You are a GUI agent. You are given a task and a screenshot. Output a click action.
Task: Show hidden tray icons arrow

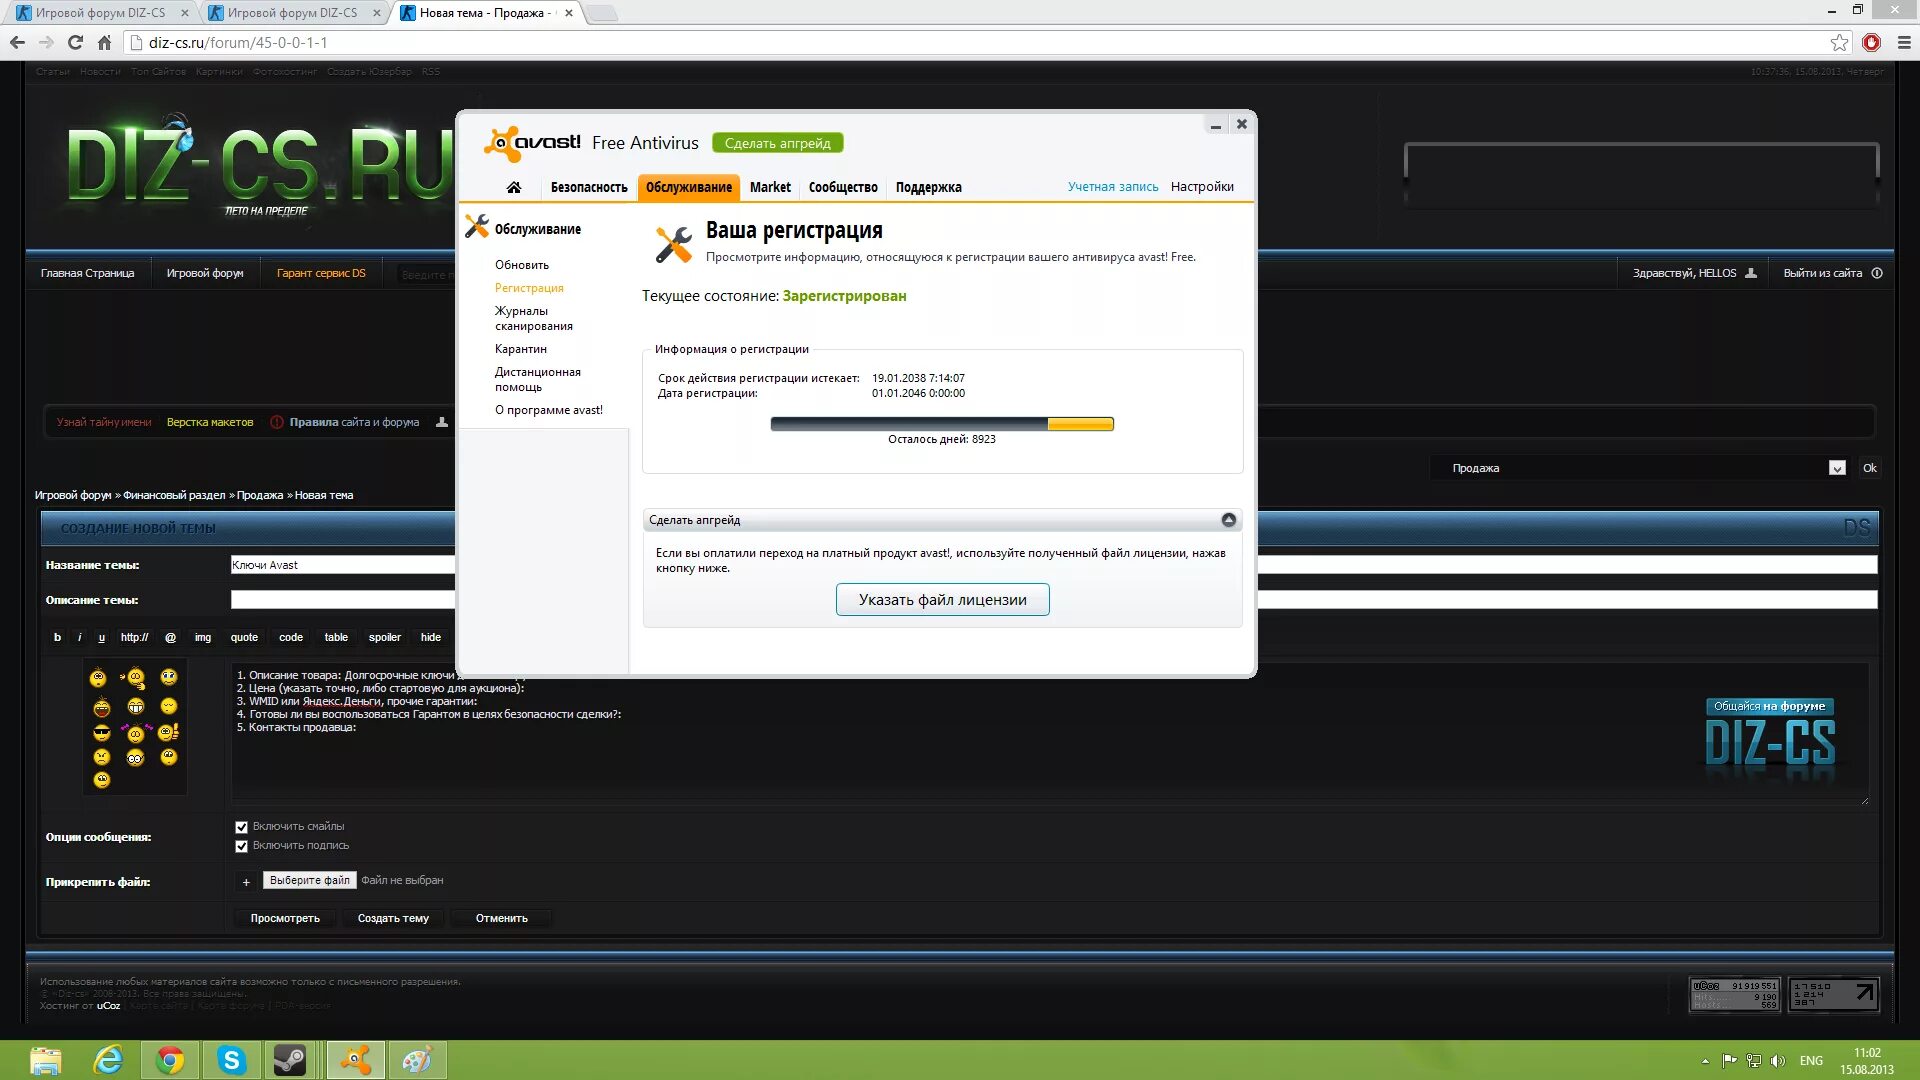tap(1705, 1061)
